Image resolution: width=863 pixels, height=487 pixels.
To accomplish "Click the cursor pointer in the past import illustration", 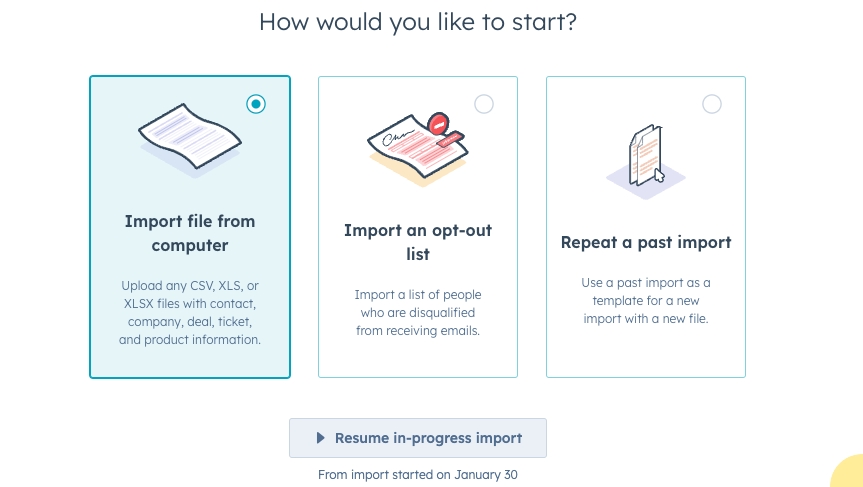I will (x=658, y=176).
